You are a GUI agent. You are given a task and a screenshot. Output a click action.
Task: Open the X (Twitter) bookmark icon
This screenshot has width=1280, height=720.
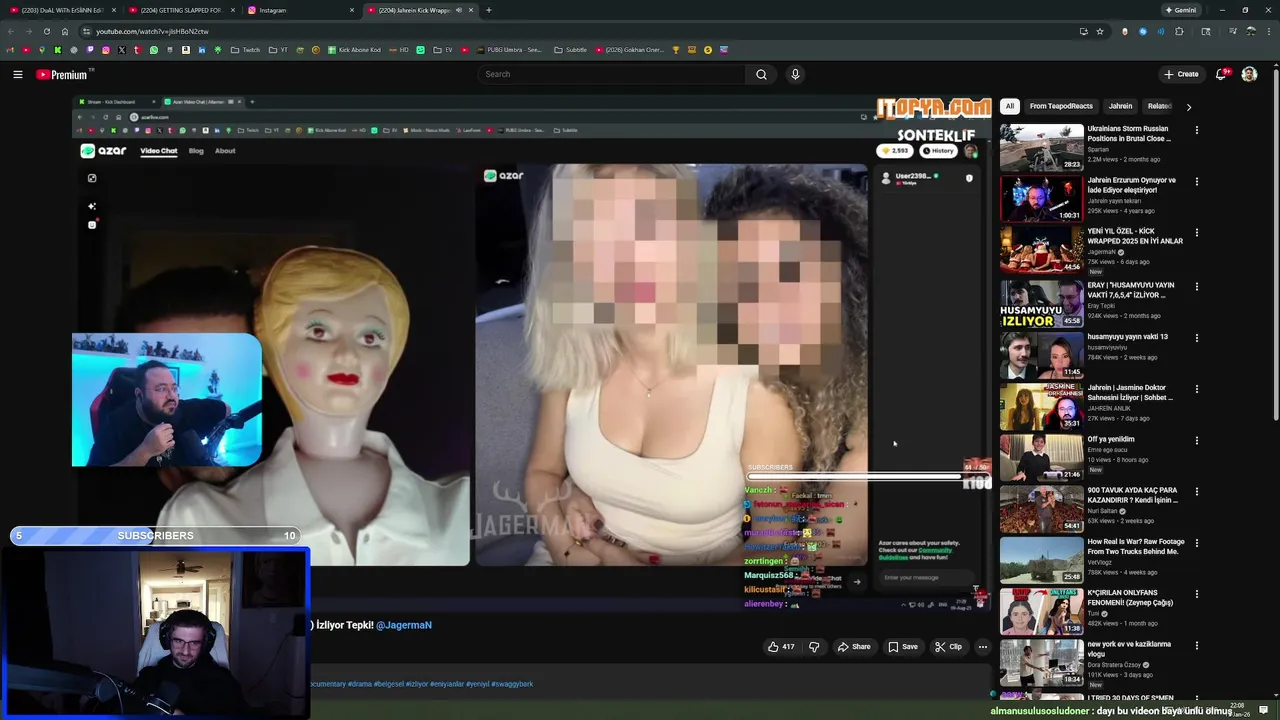[122, 49]
